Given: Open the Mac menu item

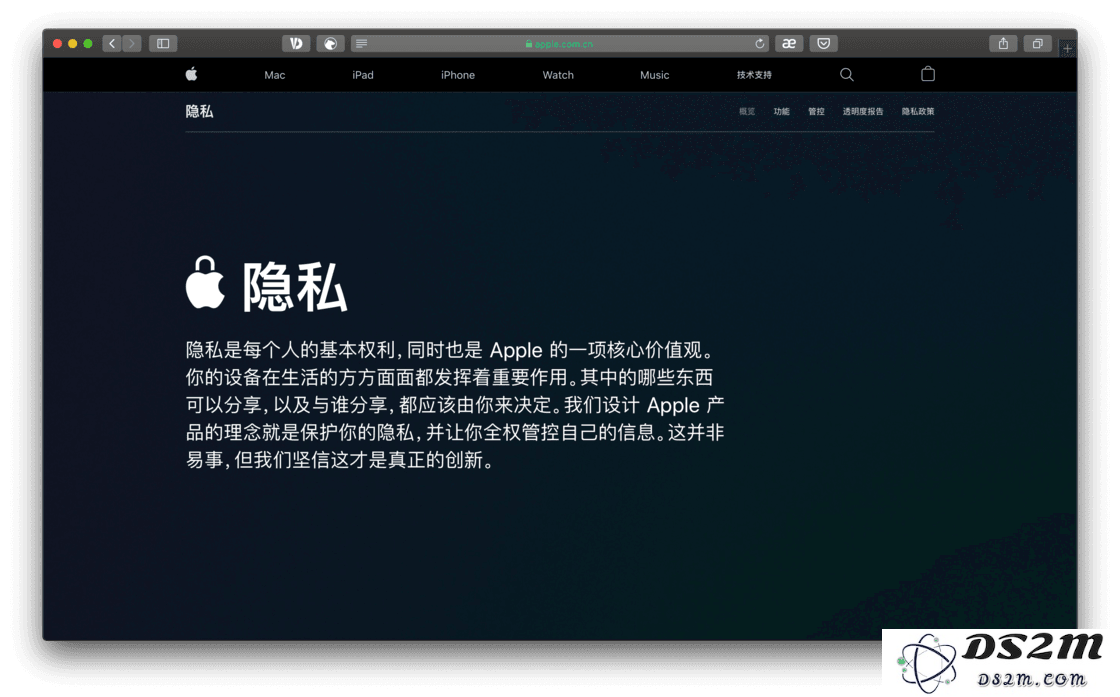Looking at the screenshot, I should coord(274,75).
